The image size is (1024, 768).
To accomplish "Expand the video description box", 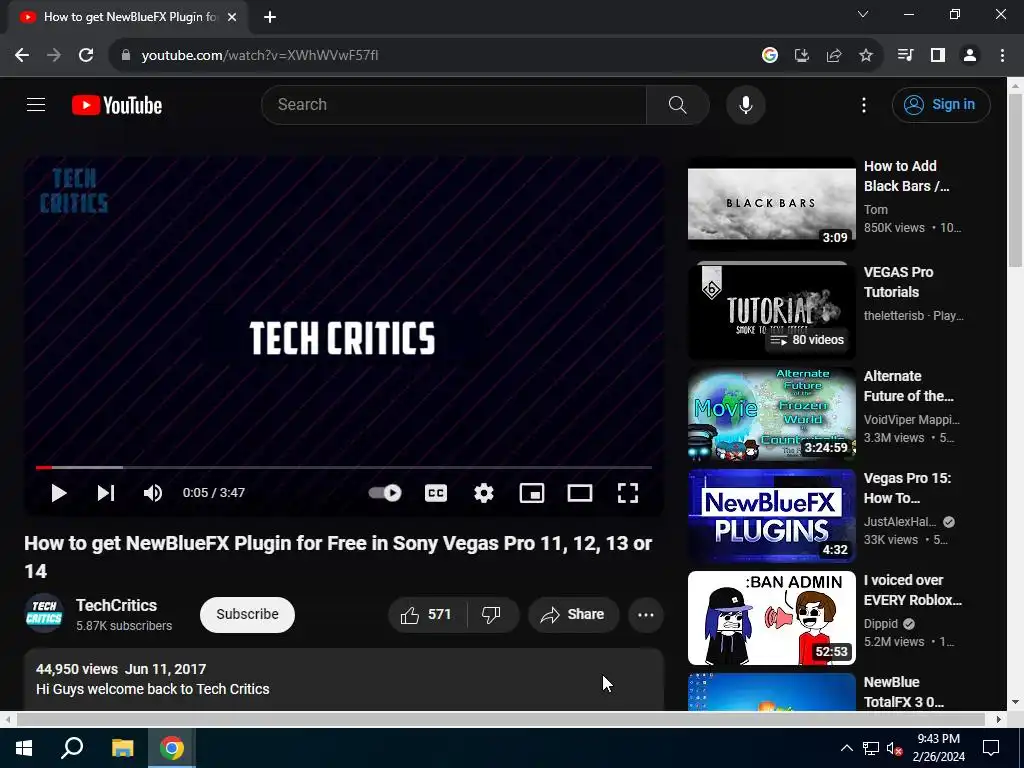I will [x=344, y=679].
